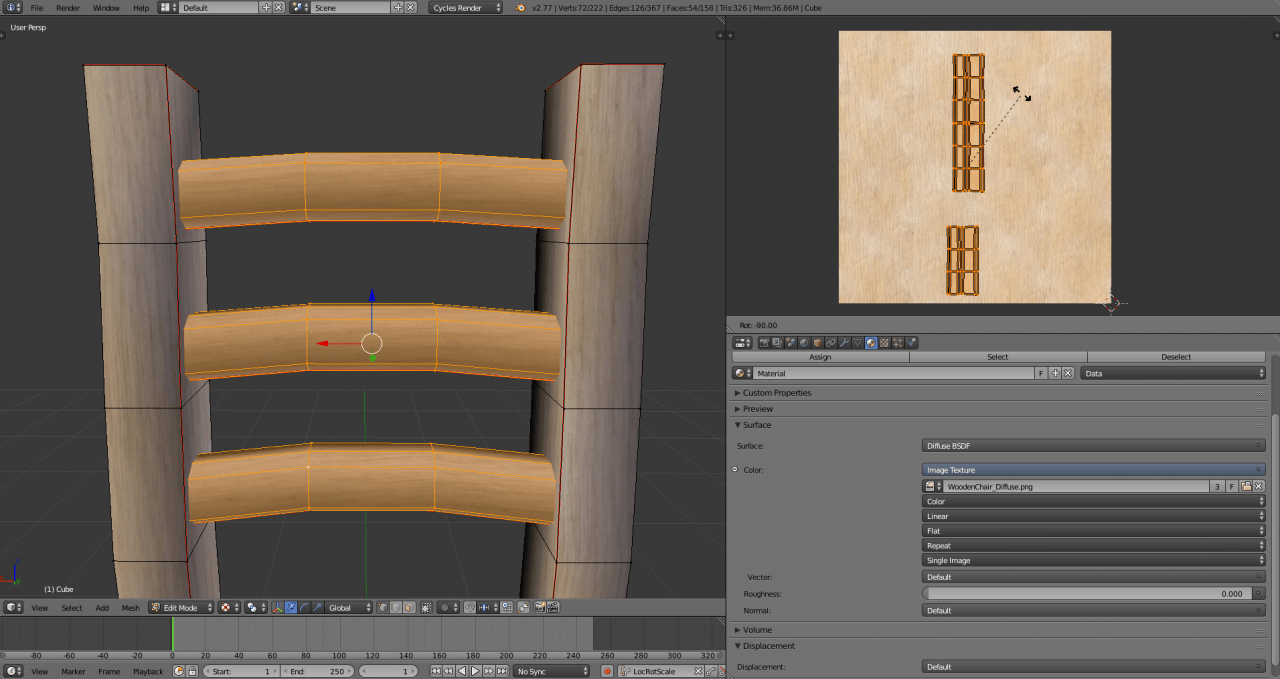Click the Assign button

pos(820,357)
